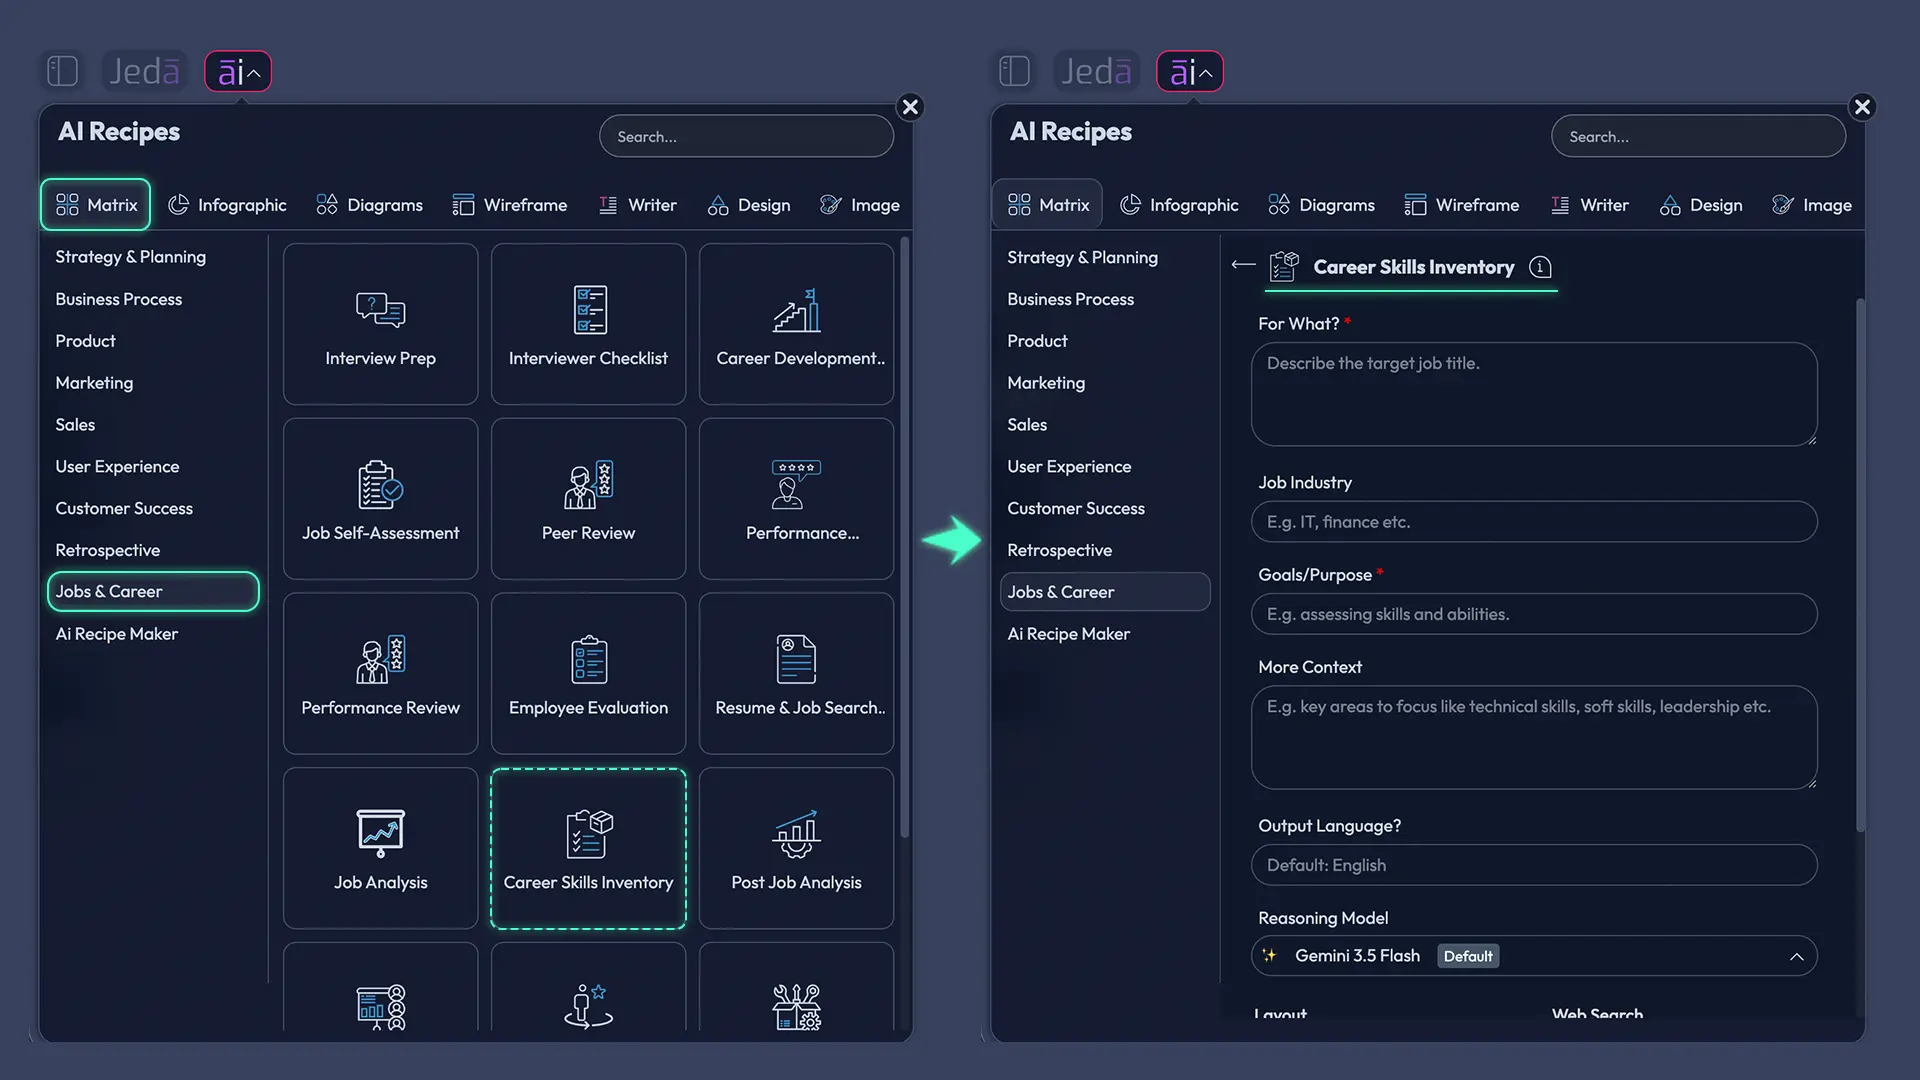Image resolution: width=1920 pixels, height=1080 pixels.
Task: Click the Search field in left panel
Action: pos(746,136)
